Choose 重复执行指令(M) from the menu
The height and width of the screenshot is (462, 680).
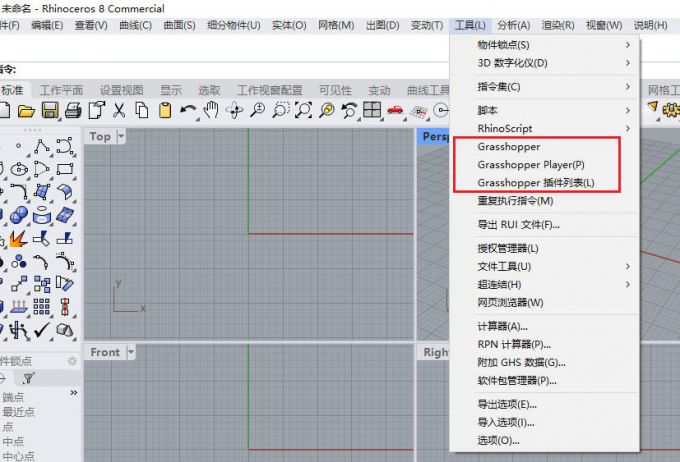click(x=545, y=201)
